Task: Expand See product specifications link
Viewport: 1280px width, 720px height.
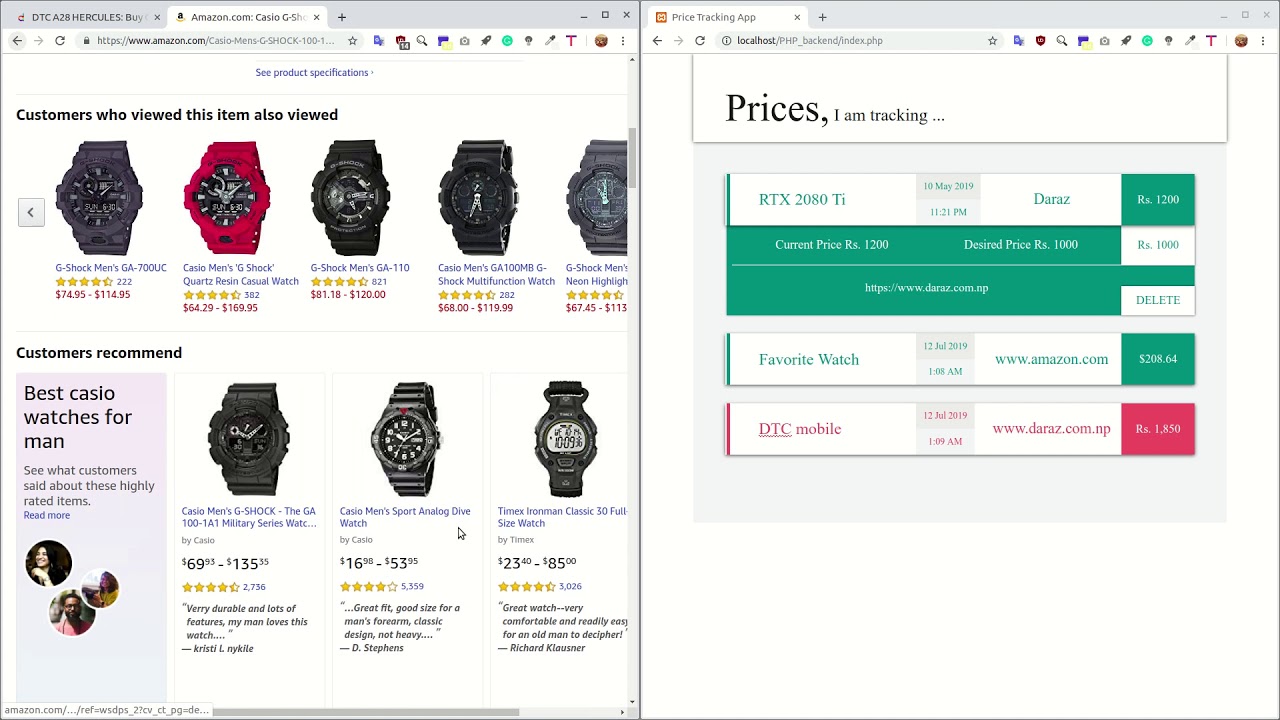Action: 314,72
